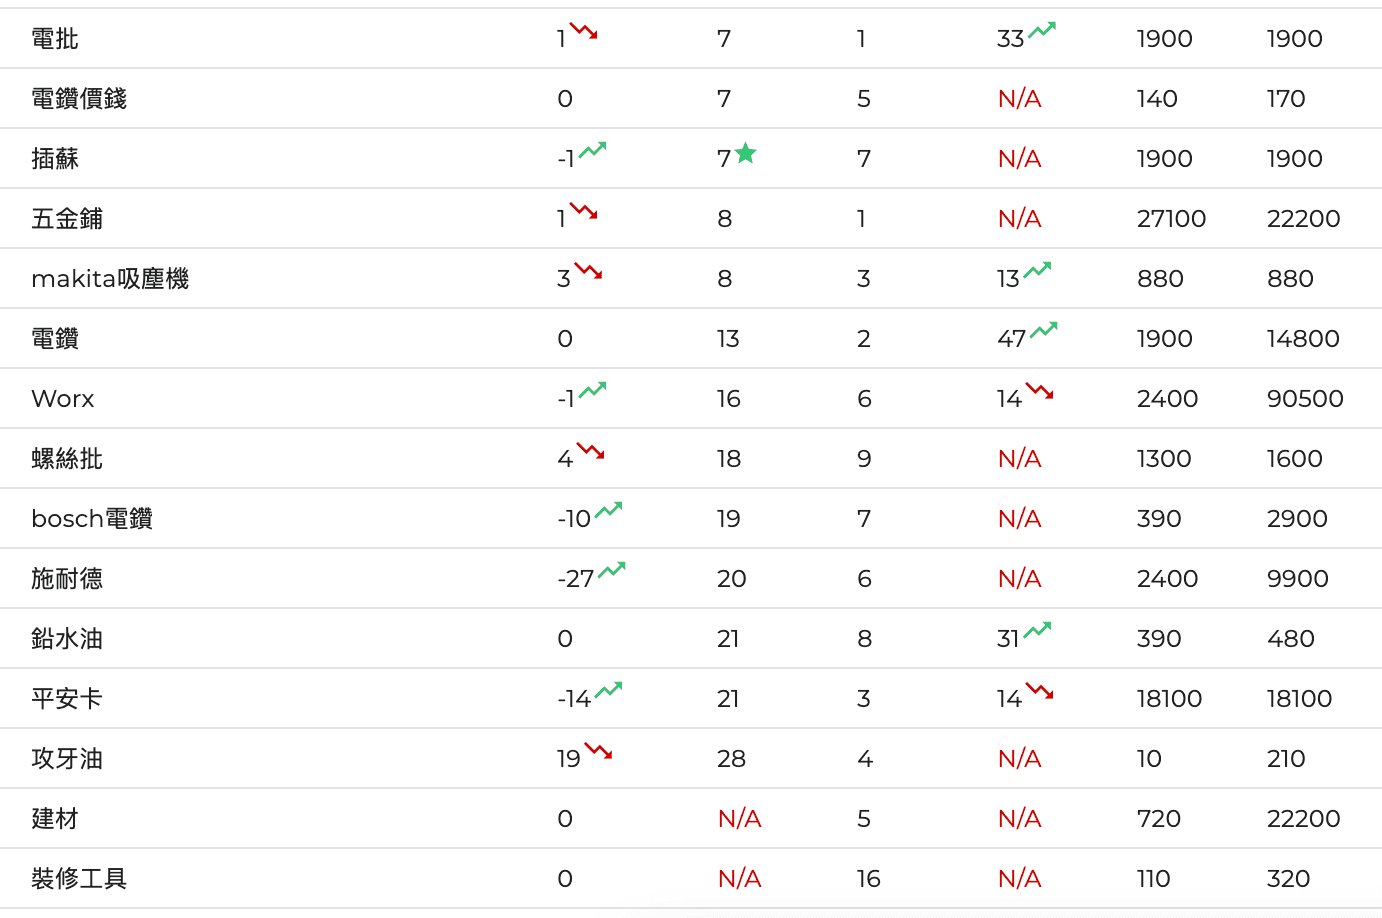Click the green up-trend arrow beside -10

[608, 510]
